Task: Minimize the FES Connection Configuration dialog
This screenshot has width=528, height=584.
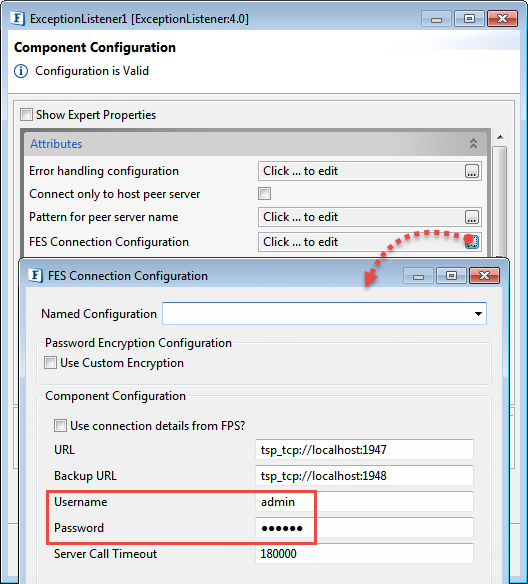Action: pyautogui.click(x=419, y=276)
